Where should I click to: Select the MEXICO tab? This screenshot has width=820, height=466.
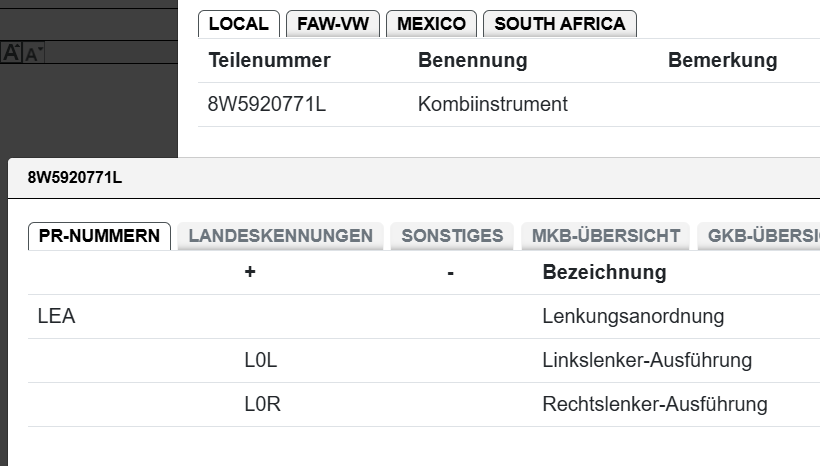coord(431,24)
